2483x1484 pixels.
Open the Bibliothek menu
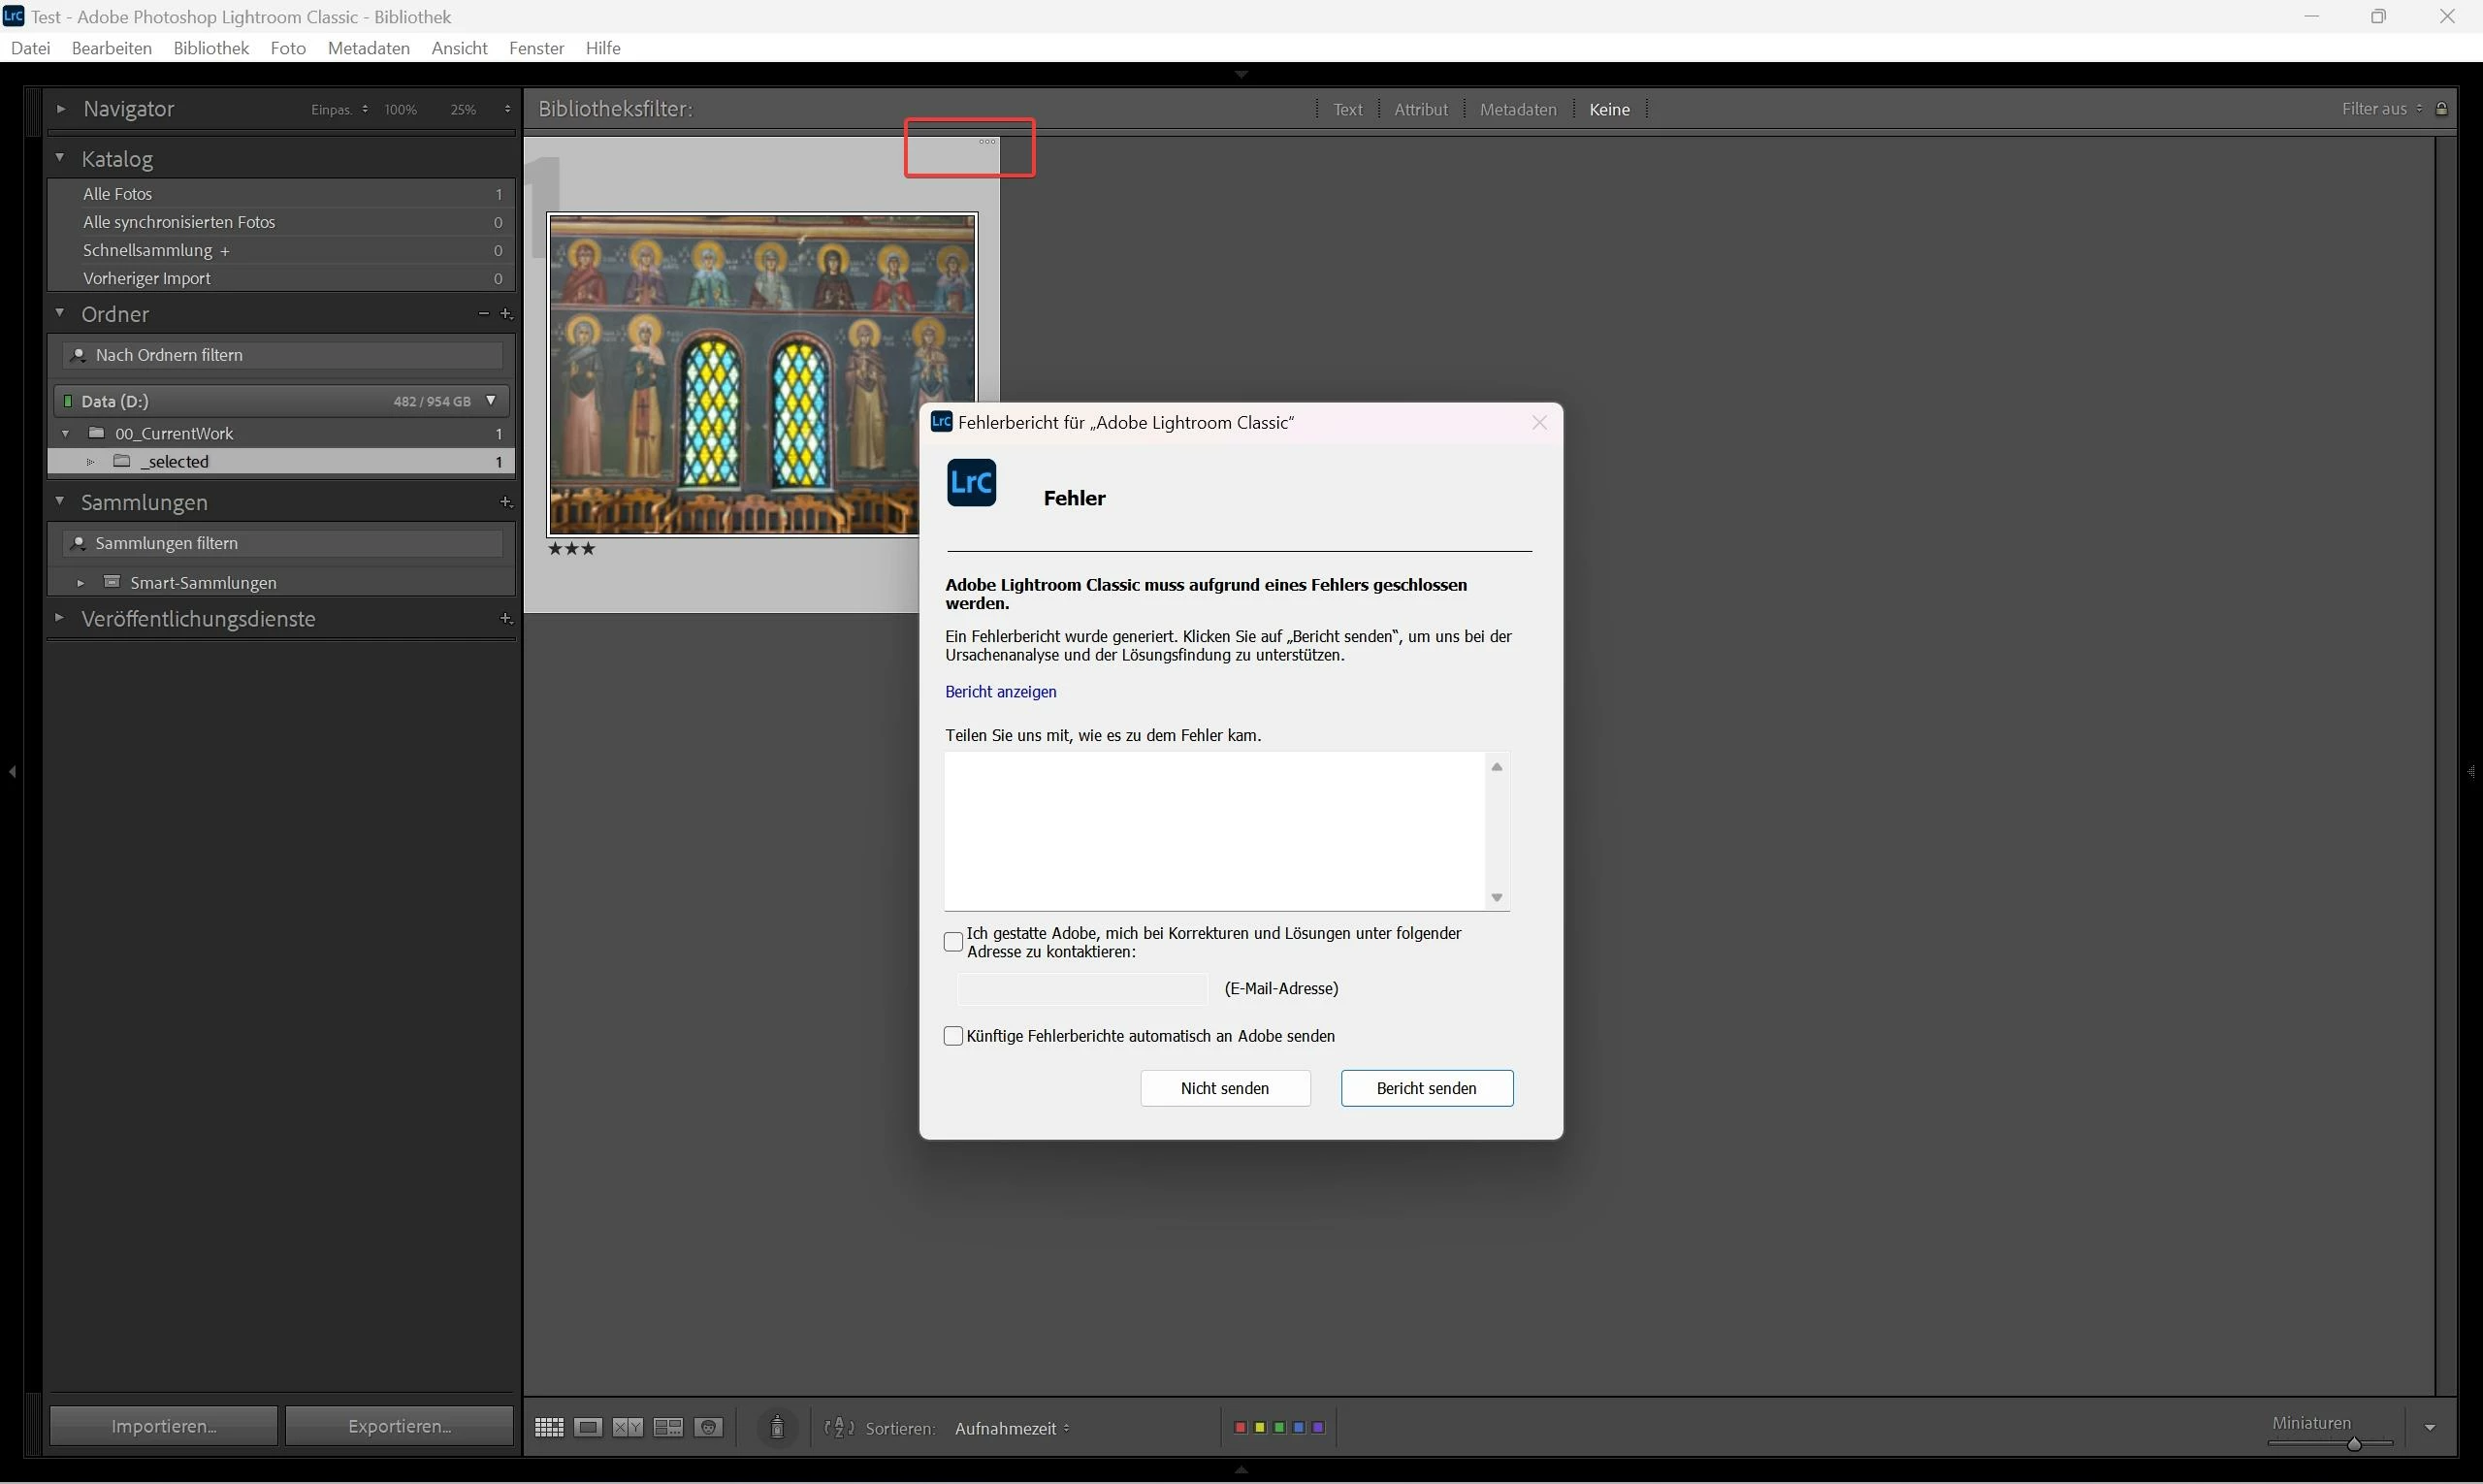click(211, 48)
